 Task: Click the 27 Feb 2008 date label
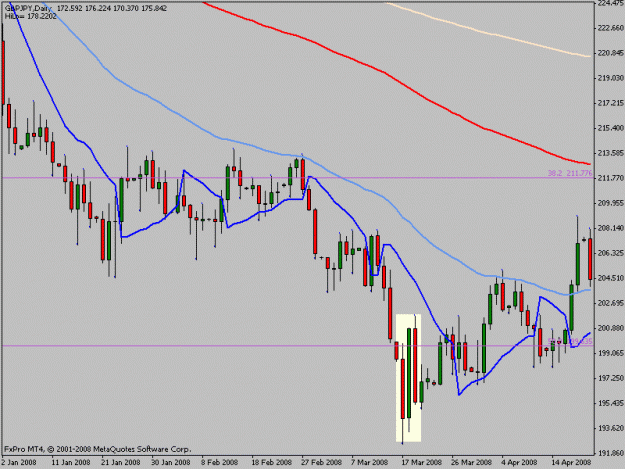[322, 463]
